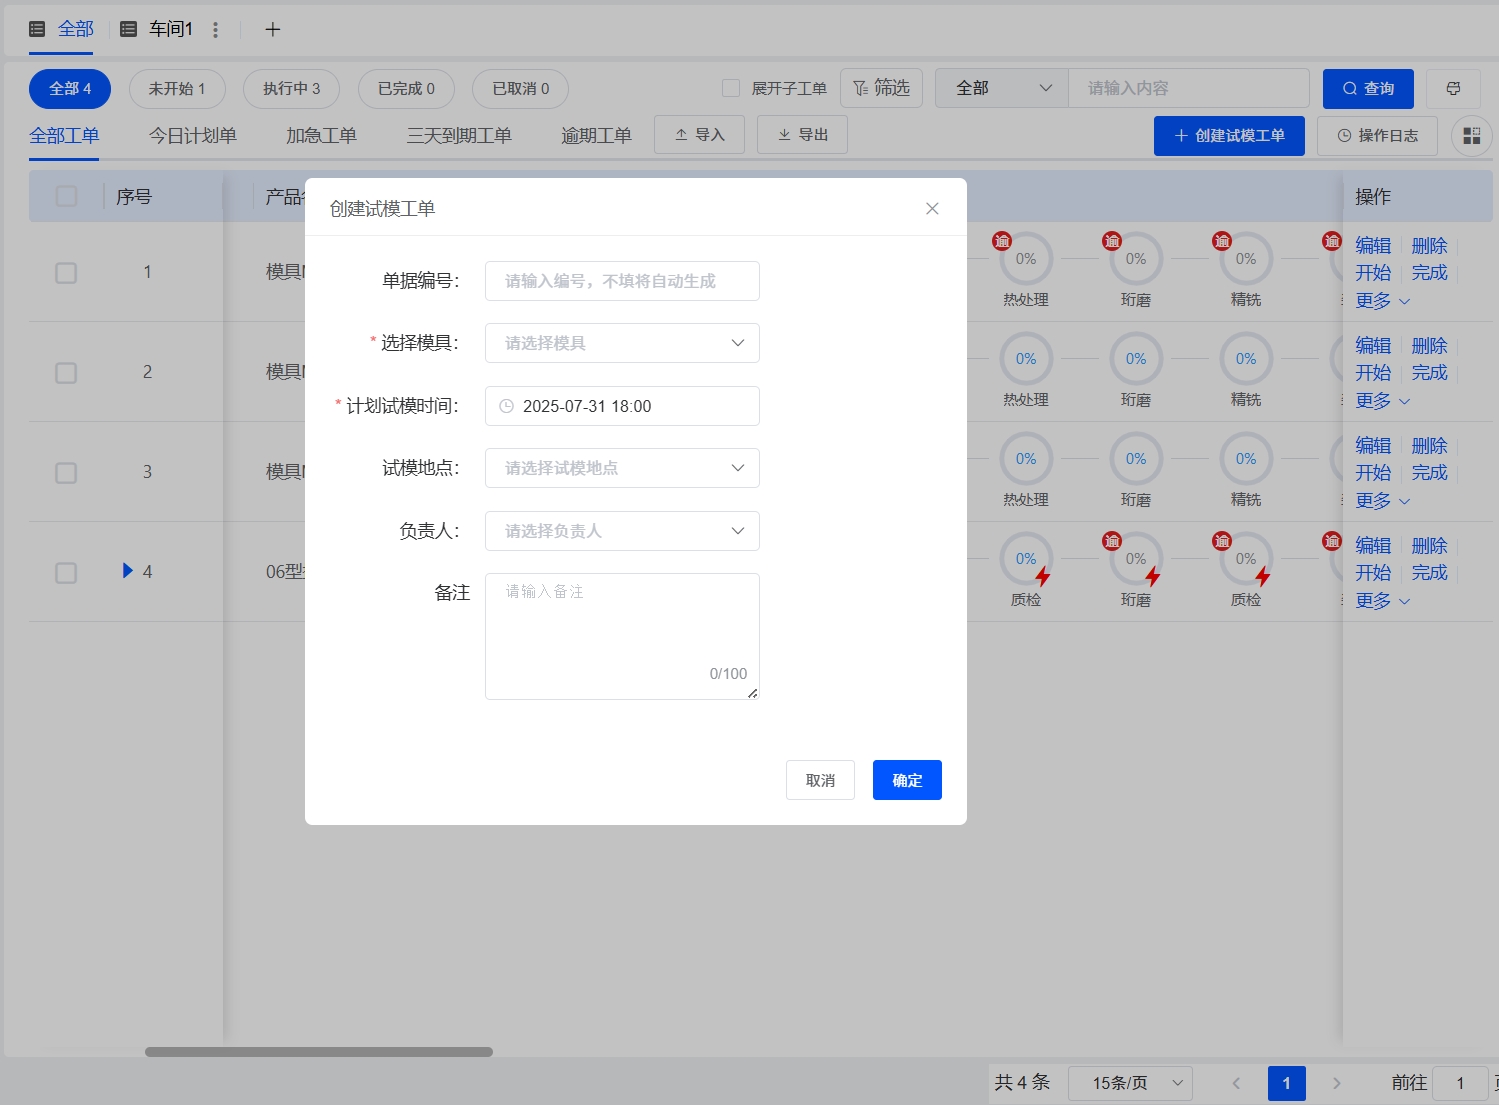
Task: Click 开始 link for row 3
Action: click(x=1373, y=473)
